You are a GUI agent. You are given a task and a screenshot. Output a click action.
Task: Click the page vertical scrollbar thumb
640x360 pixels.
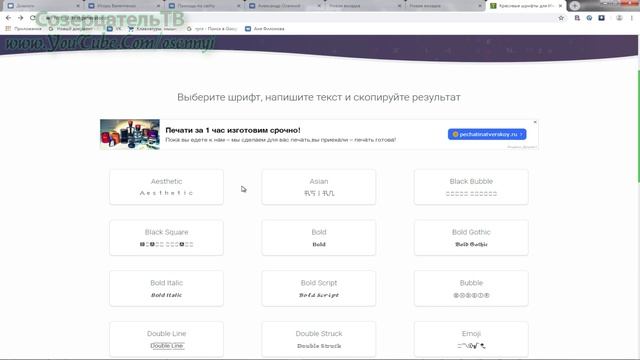point(638,127)
